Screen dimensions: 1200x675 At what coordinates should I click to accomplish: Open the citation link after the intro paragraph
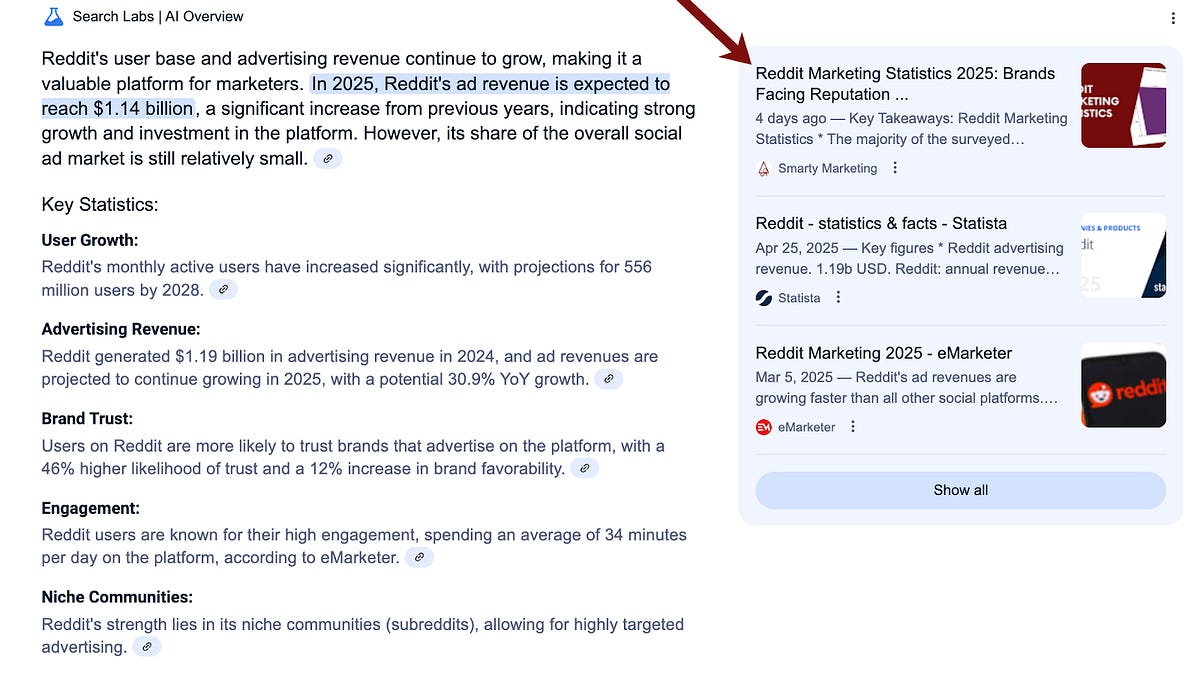pos(328,158)
